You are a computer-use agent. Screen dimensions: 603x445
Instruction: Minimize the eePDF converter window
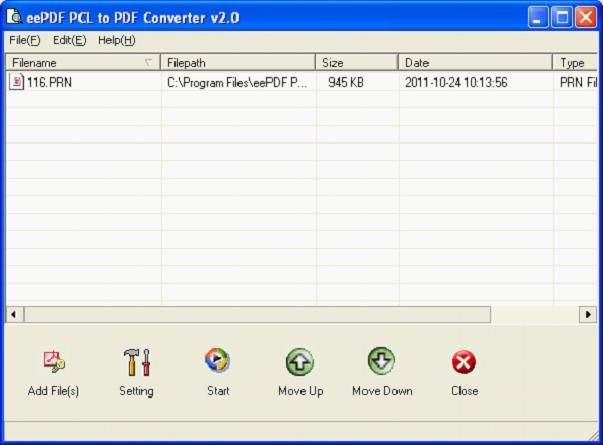538,17
